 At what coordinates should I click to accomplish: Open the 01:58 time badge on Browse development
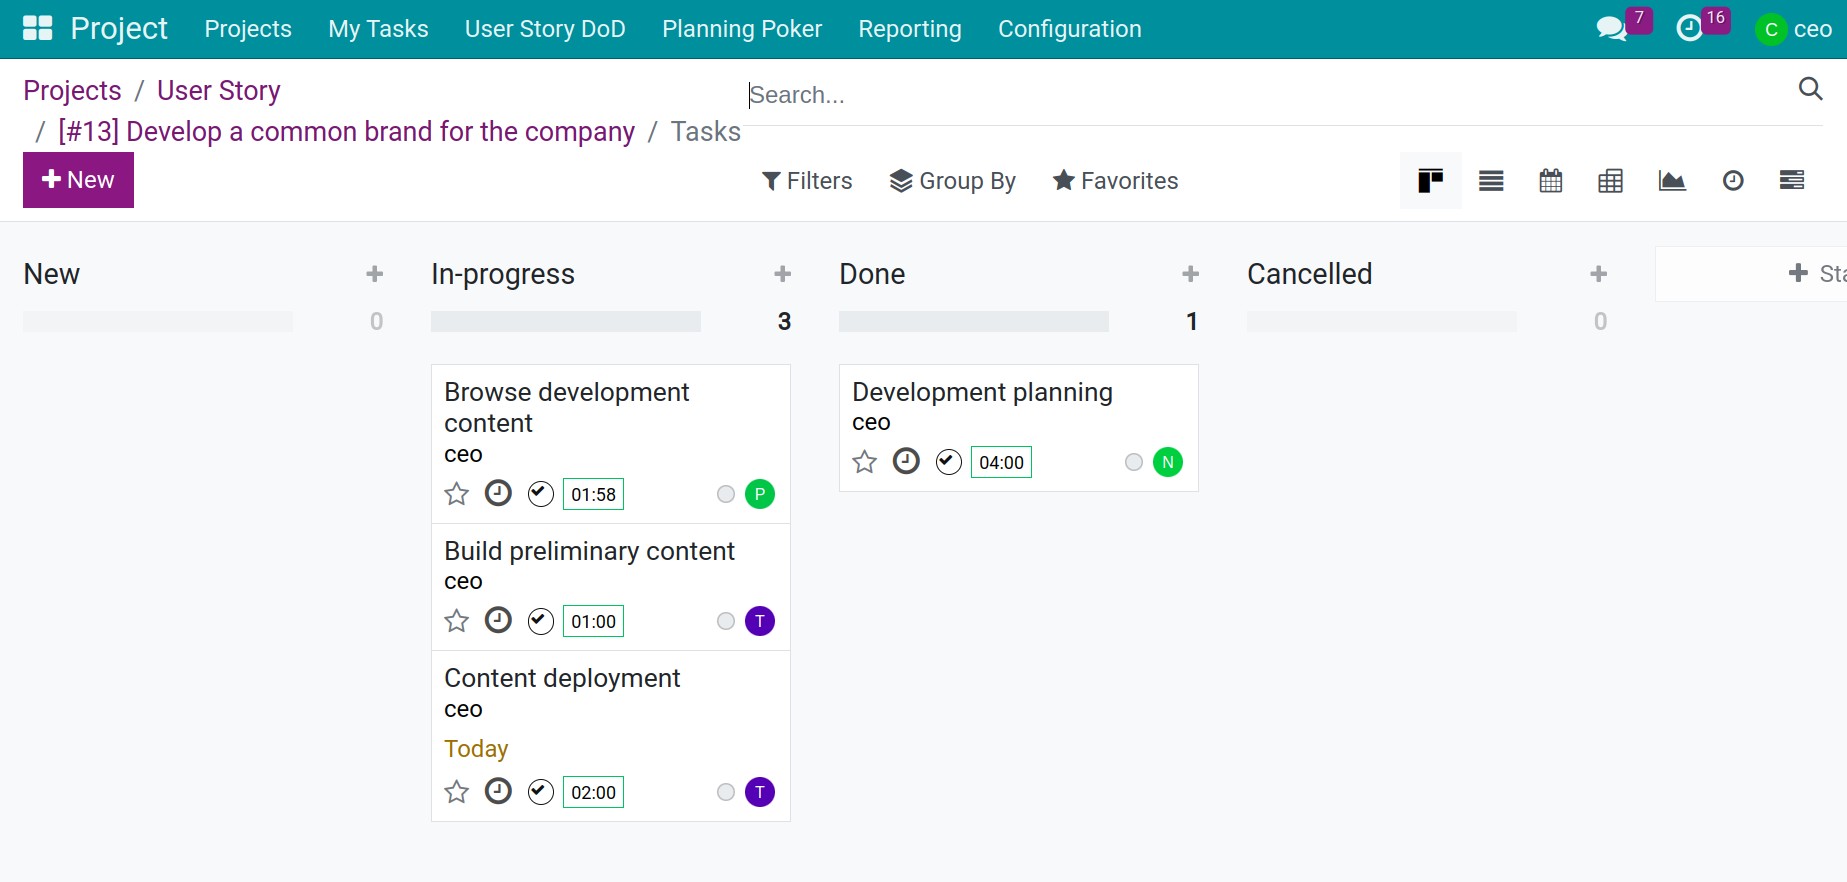[x=593, y=494]
